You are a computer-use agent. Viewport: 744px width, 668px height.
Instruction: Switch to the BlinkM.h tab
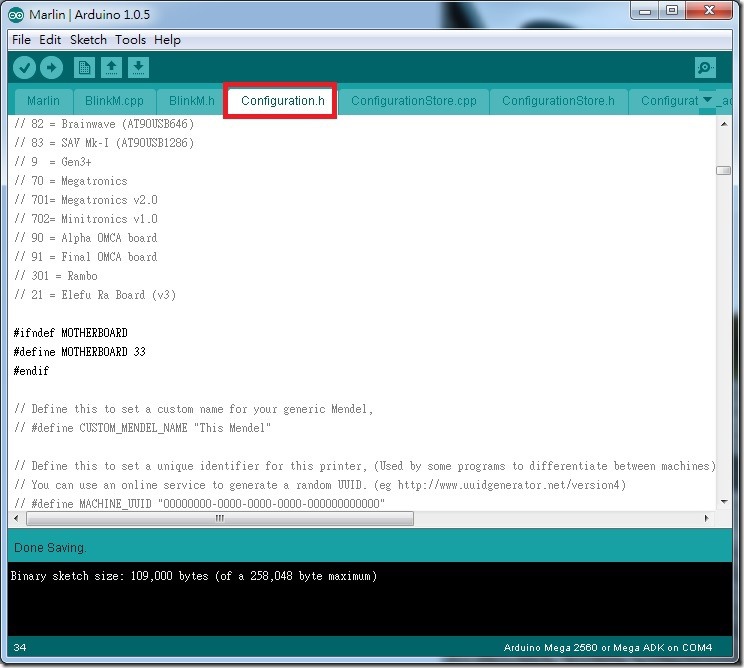click(192, 101)
